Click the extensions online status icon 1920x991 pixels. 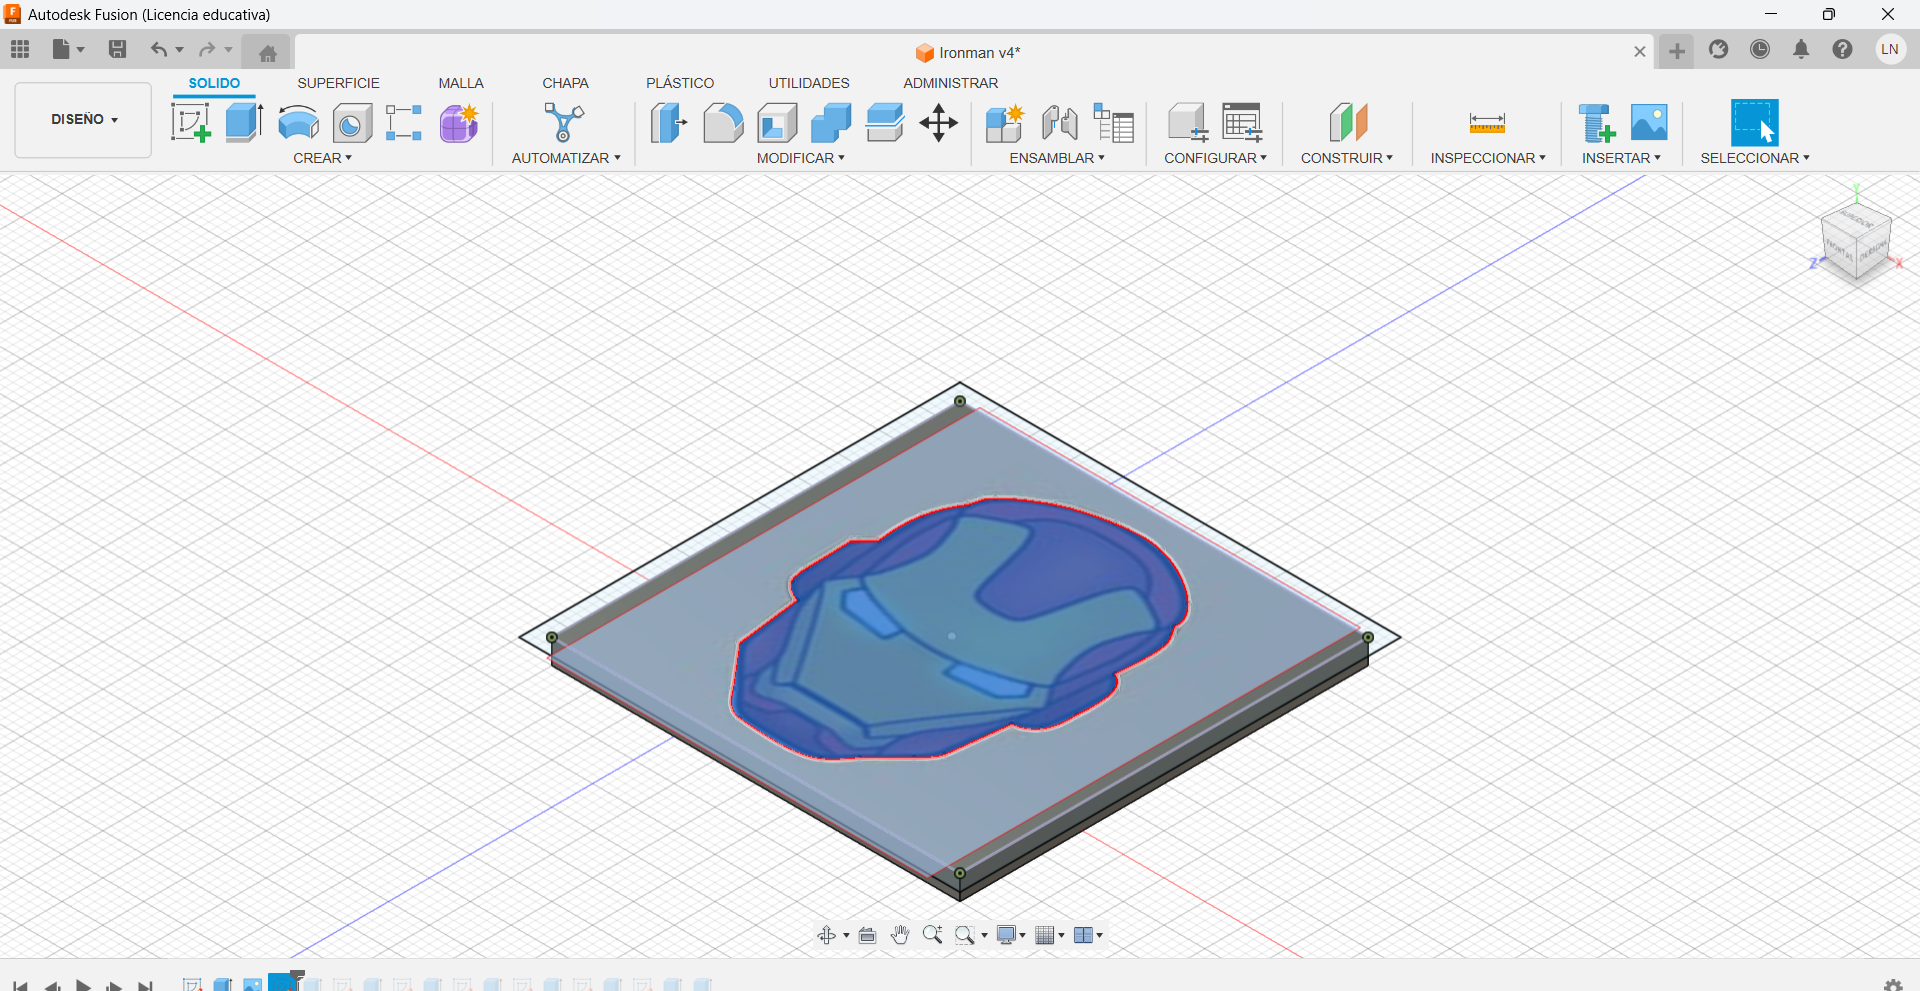click(x=1718, y=49)
